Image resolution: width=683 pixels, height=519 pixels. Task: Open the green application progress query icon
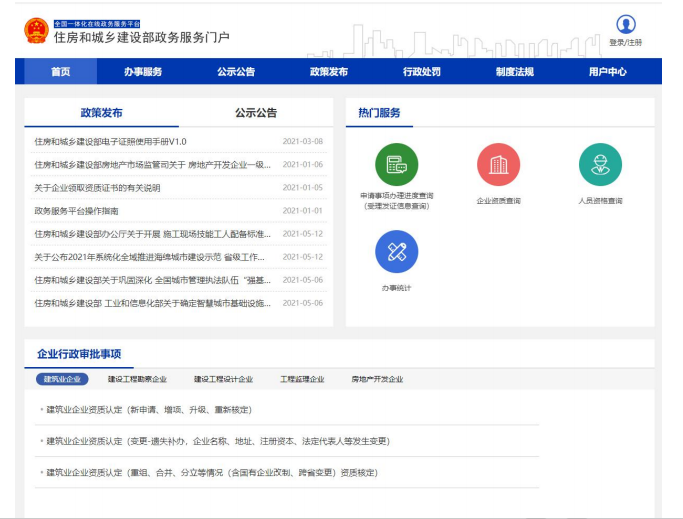click(396, 164)
